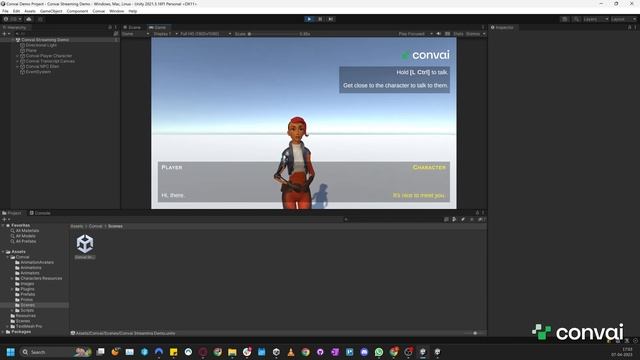The height and width of the screenshot is (360, 640).
Task: Expand the Scripts folder
Action: point(13,310)
